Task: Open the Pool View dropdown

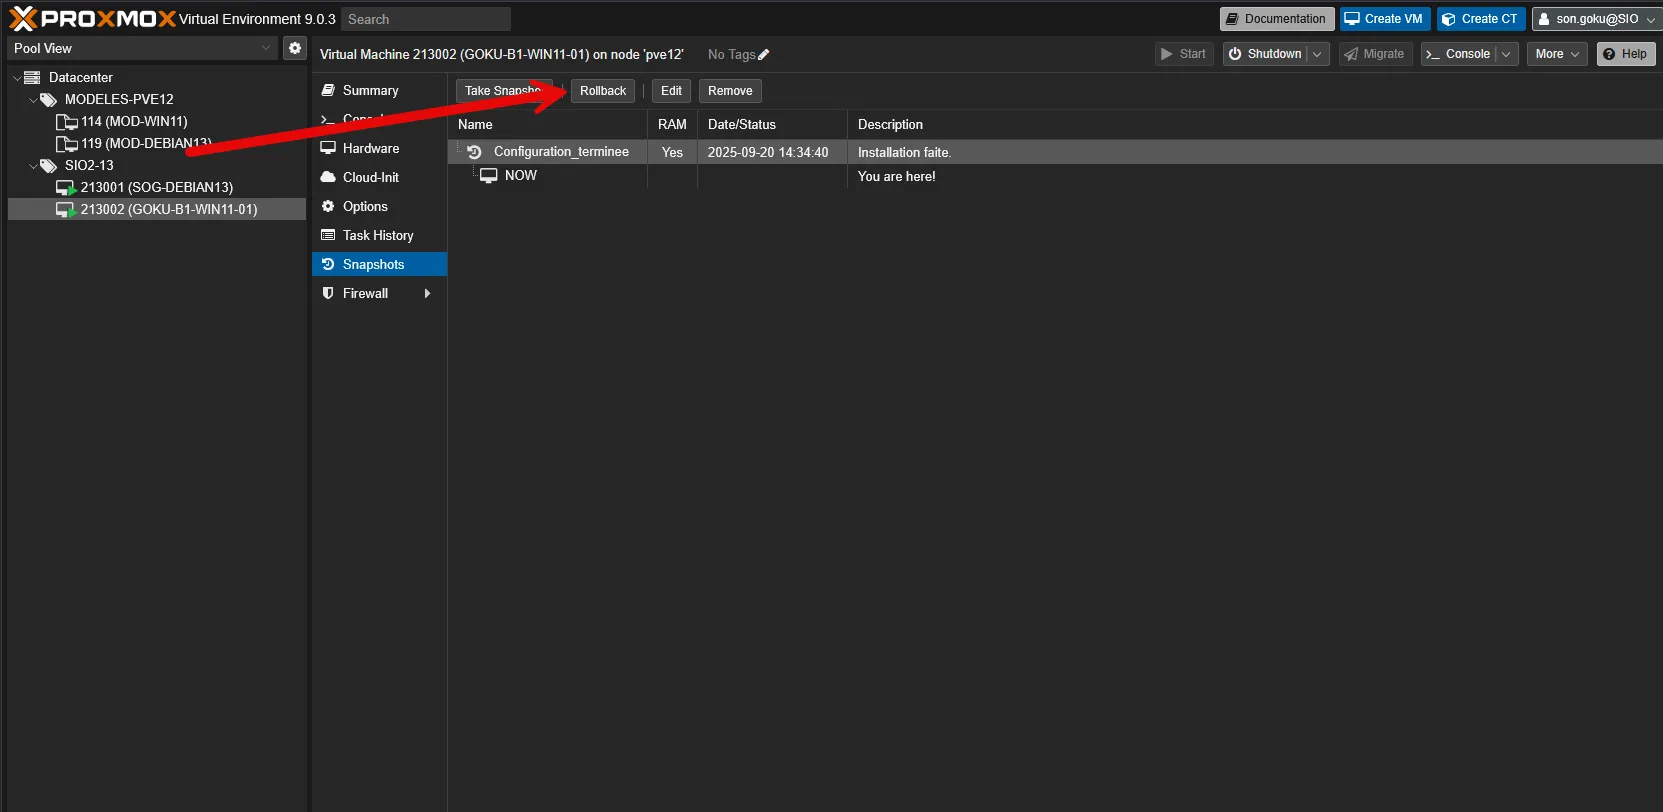Action: pos(266,48)
